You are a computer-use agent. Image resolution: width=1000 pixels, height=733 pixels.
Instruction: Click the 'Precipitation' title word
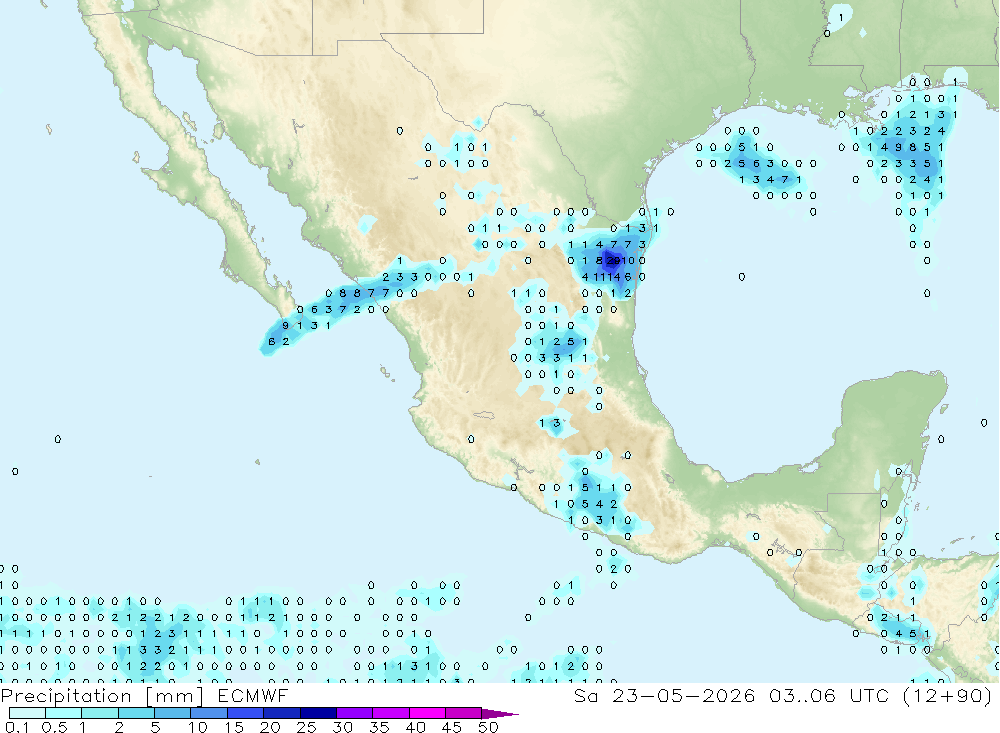tap(66, 696)
